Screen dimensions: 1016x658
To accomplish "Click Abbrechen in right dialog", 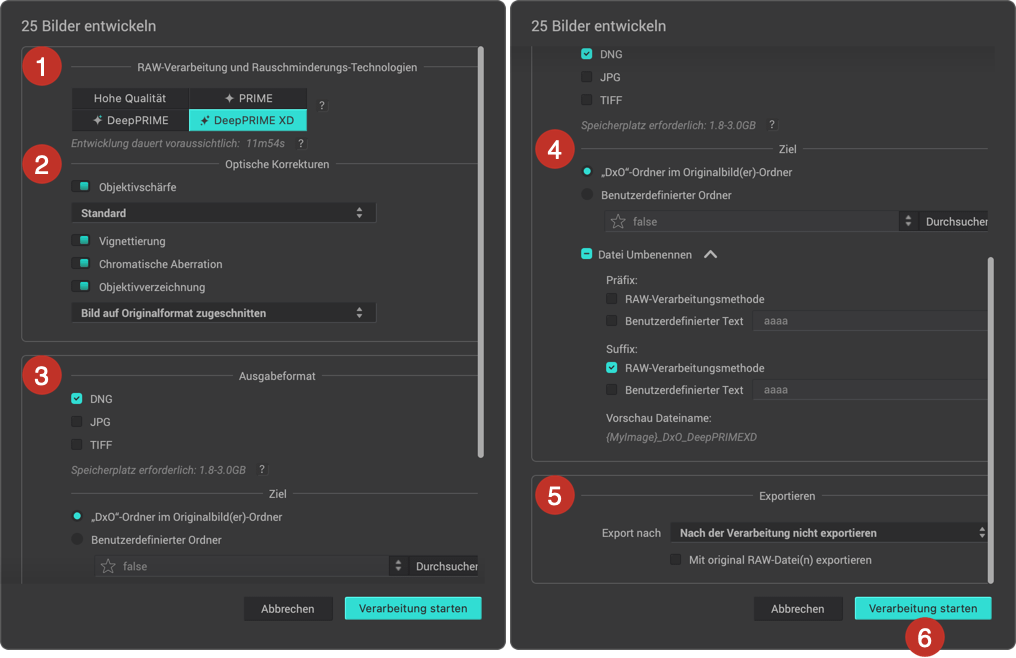I will tap(798, 609).
